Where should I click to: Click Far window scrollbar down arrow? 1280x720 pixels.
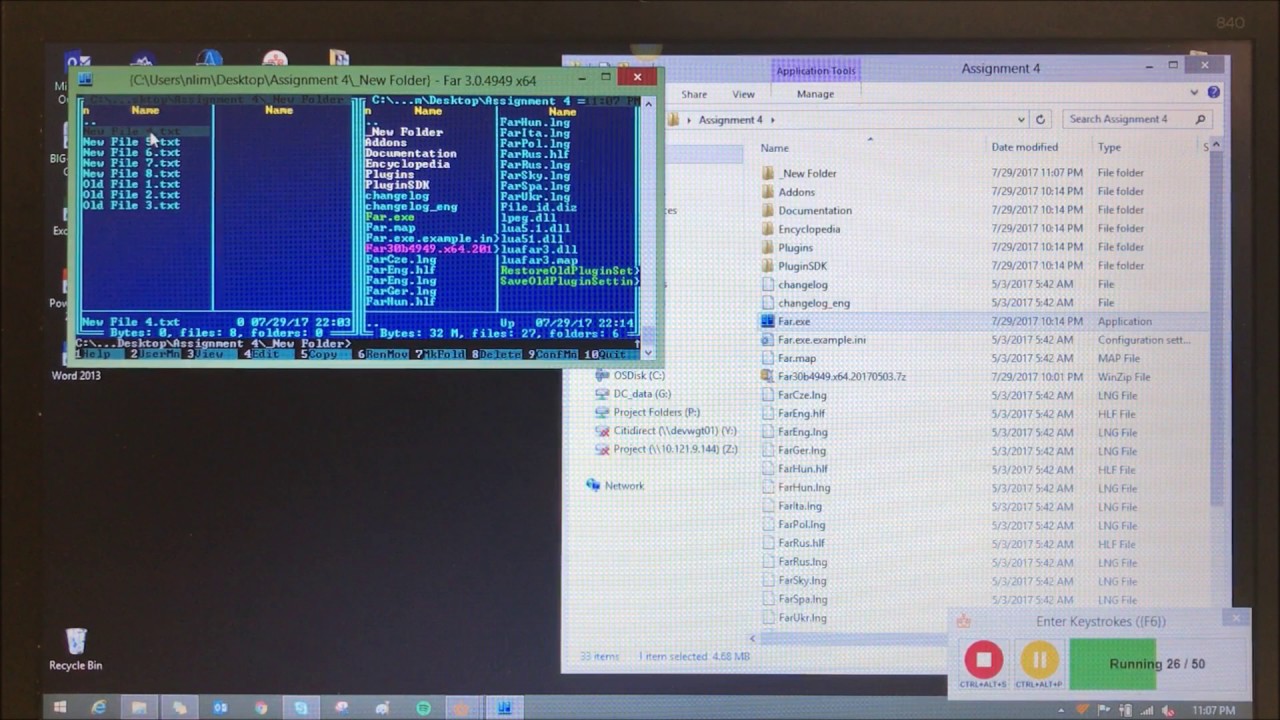(648, 352)
